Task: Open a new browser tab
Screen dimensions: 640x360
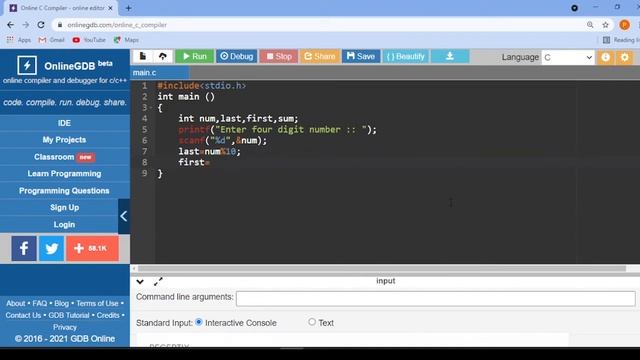Action: coord(128,8)
